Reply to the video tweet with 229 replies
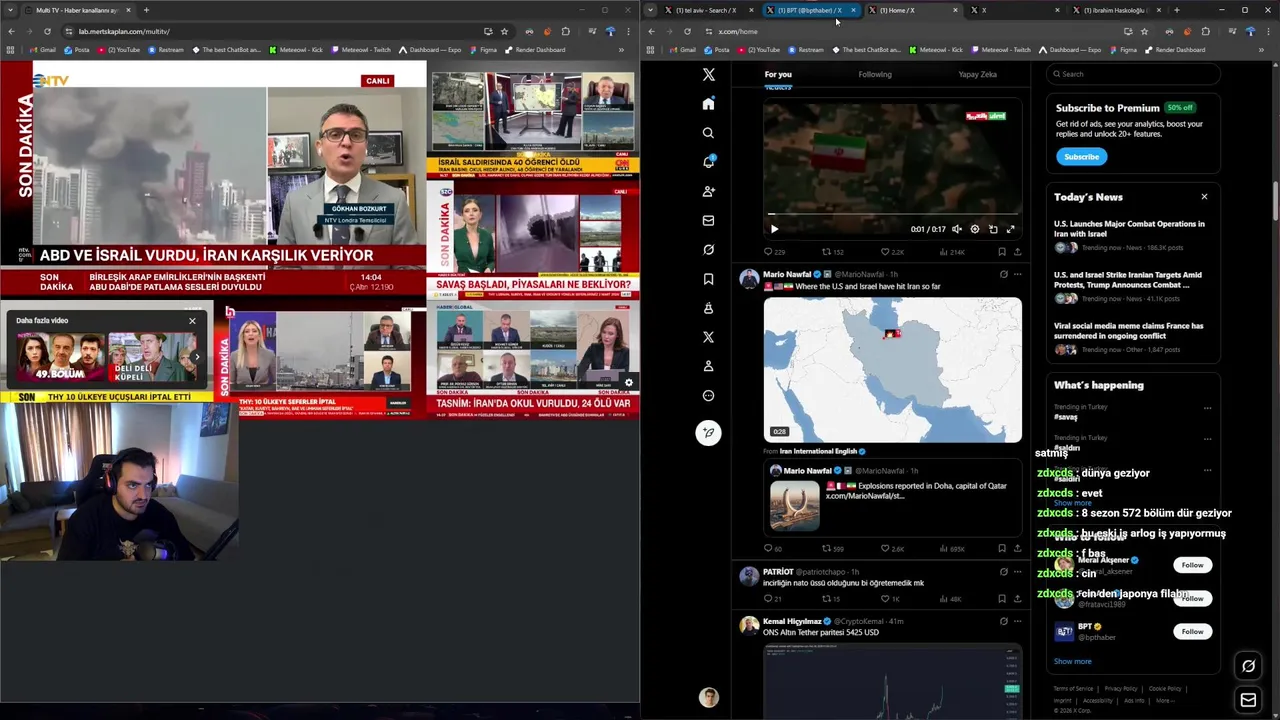 [x=774, y=252]
